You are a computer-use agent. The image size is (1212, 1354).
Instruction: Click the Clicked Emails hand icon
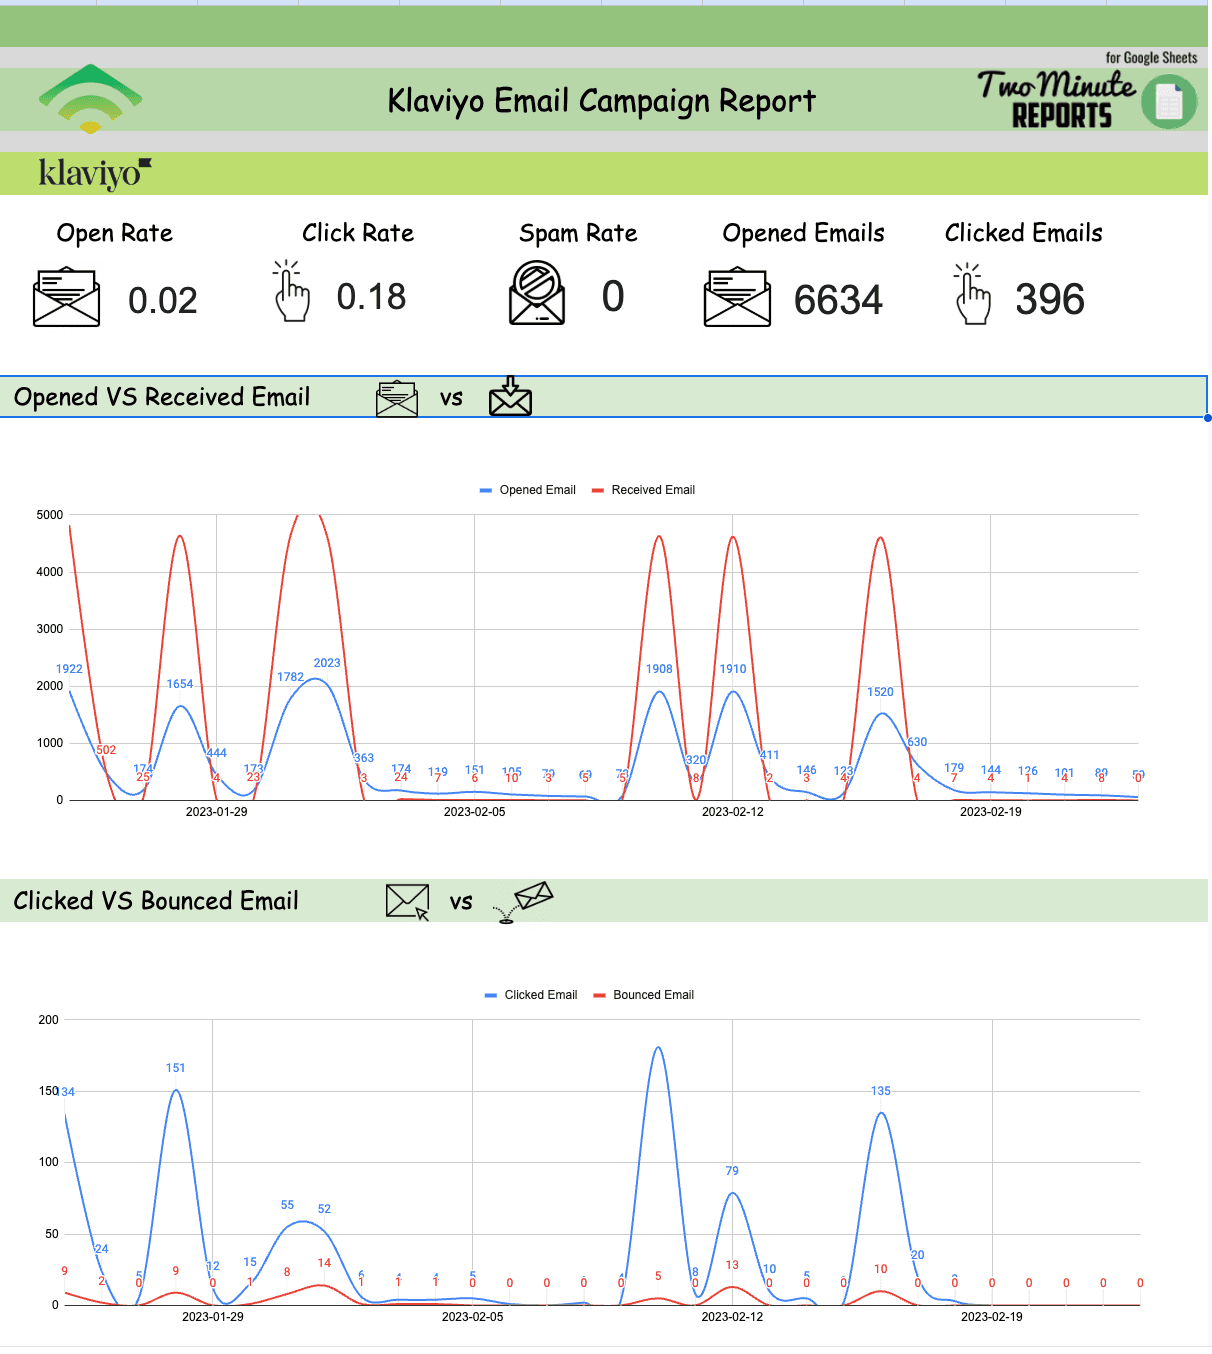pos(972,294)
